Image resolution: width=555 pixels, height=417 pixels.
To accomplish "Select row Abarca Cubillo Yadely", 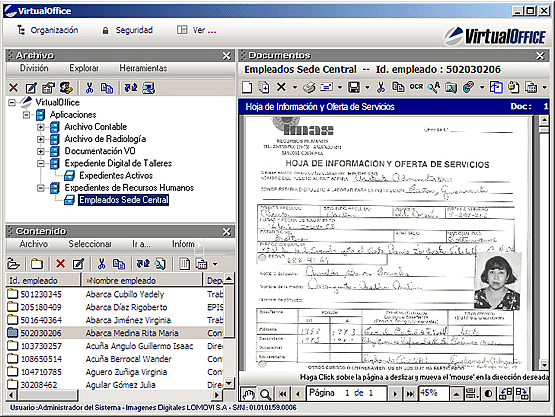I will [x=115, y=294].
